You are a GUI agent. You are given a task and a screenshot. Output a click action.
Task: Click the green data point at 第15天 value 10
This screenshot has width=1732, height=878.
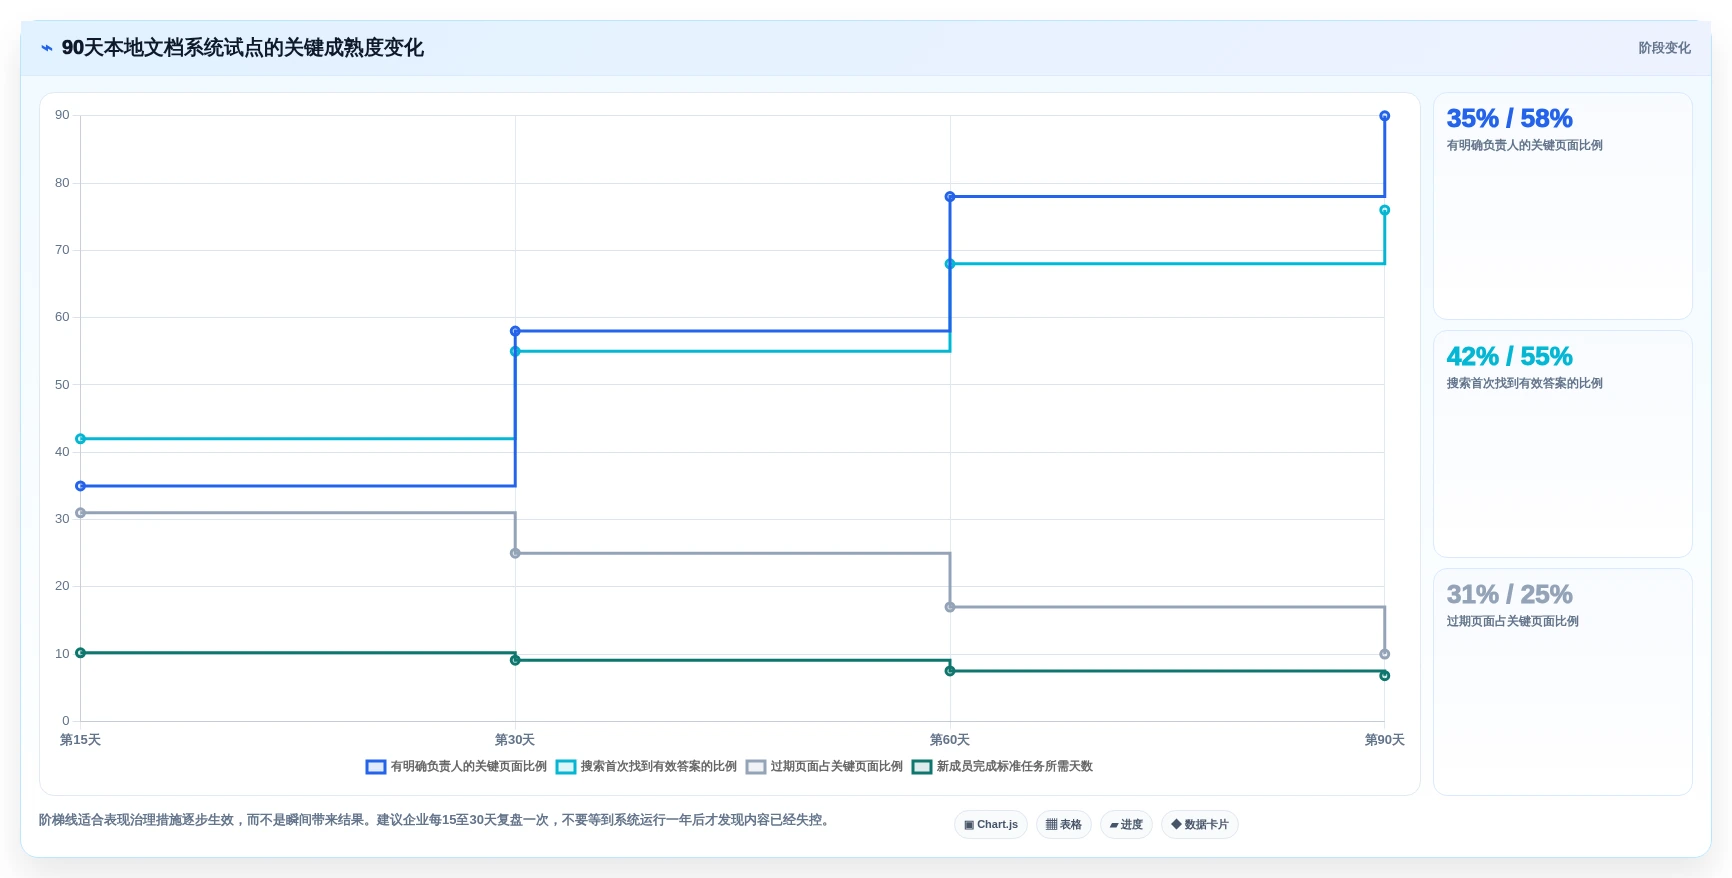pos(81,653)
